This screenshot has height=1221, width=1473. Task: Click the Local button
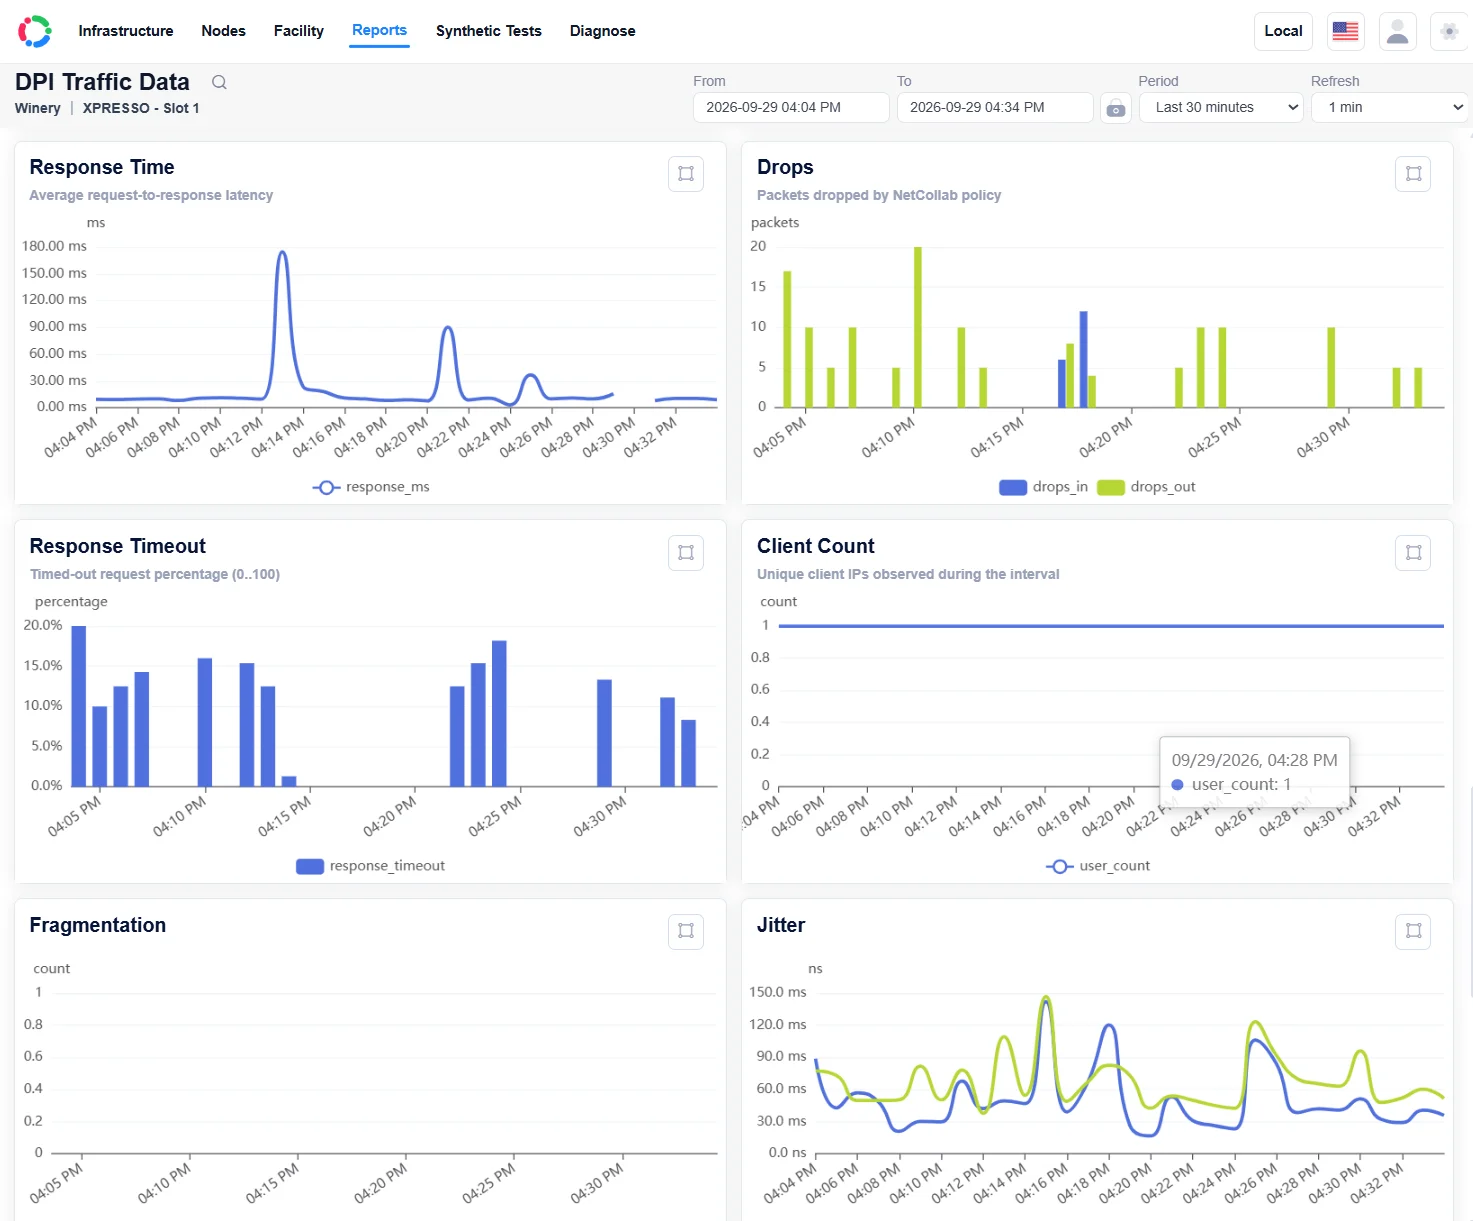pos(1283,31)
